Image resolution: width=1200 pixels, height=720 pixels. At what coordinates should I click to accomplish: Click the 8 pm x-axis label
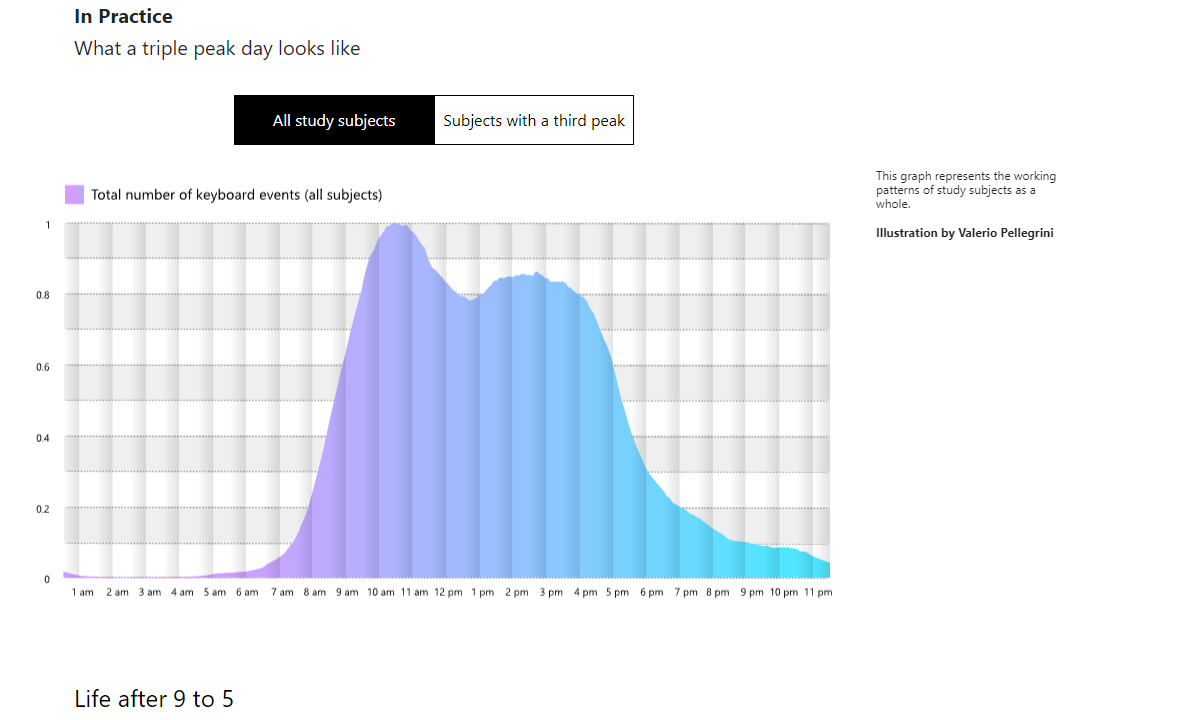[x=717, y=592]
